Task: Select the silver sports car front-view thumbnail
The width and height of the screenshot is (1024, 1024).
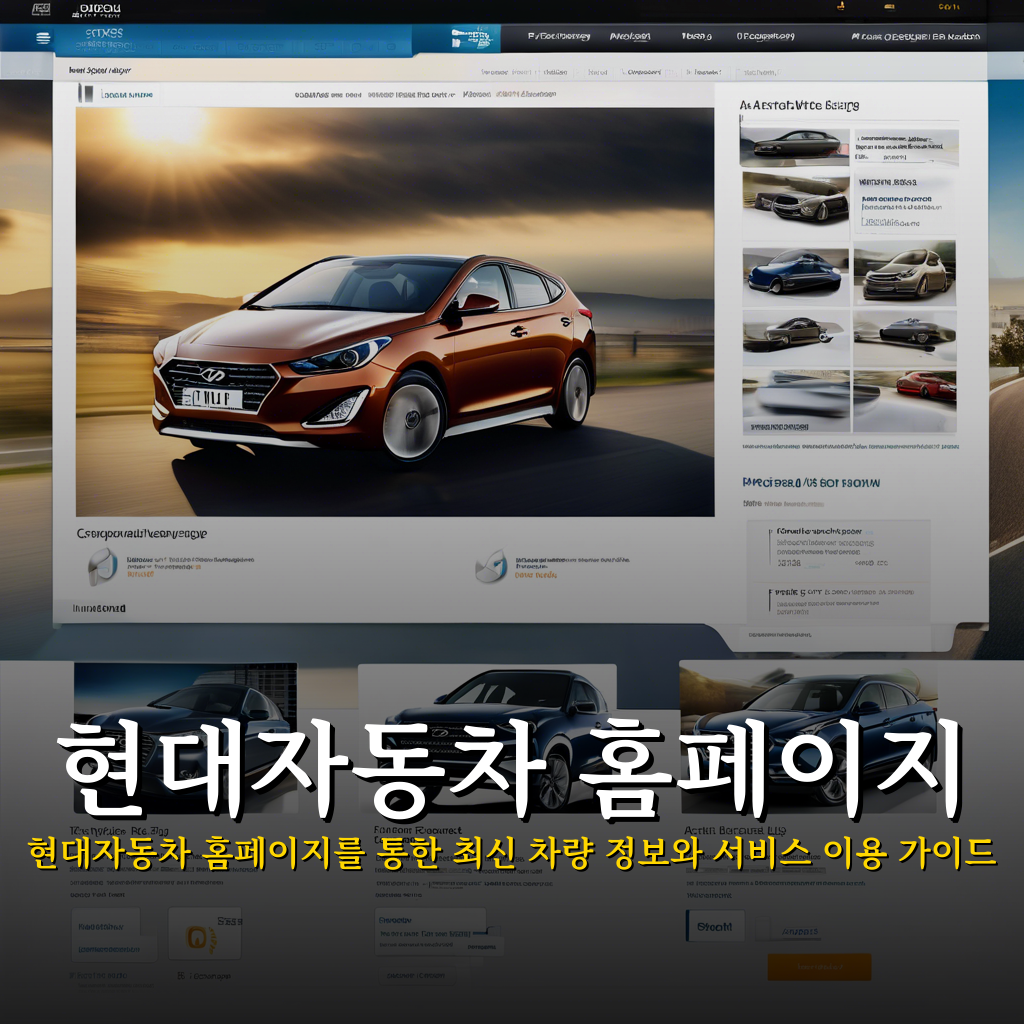Action: pos(795,200)
